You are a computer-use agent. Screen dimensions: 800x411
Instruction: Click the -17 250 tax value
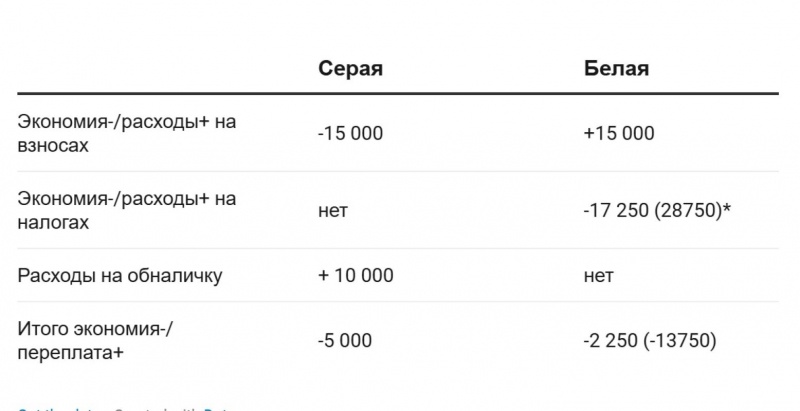(612, 211)
